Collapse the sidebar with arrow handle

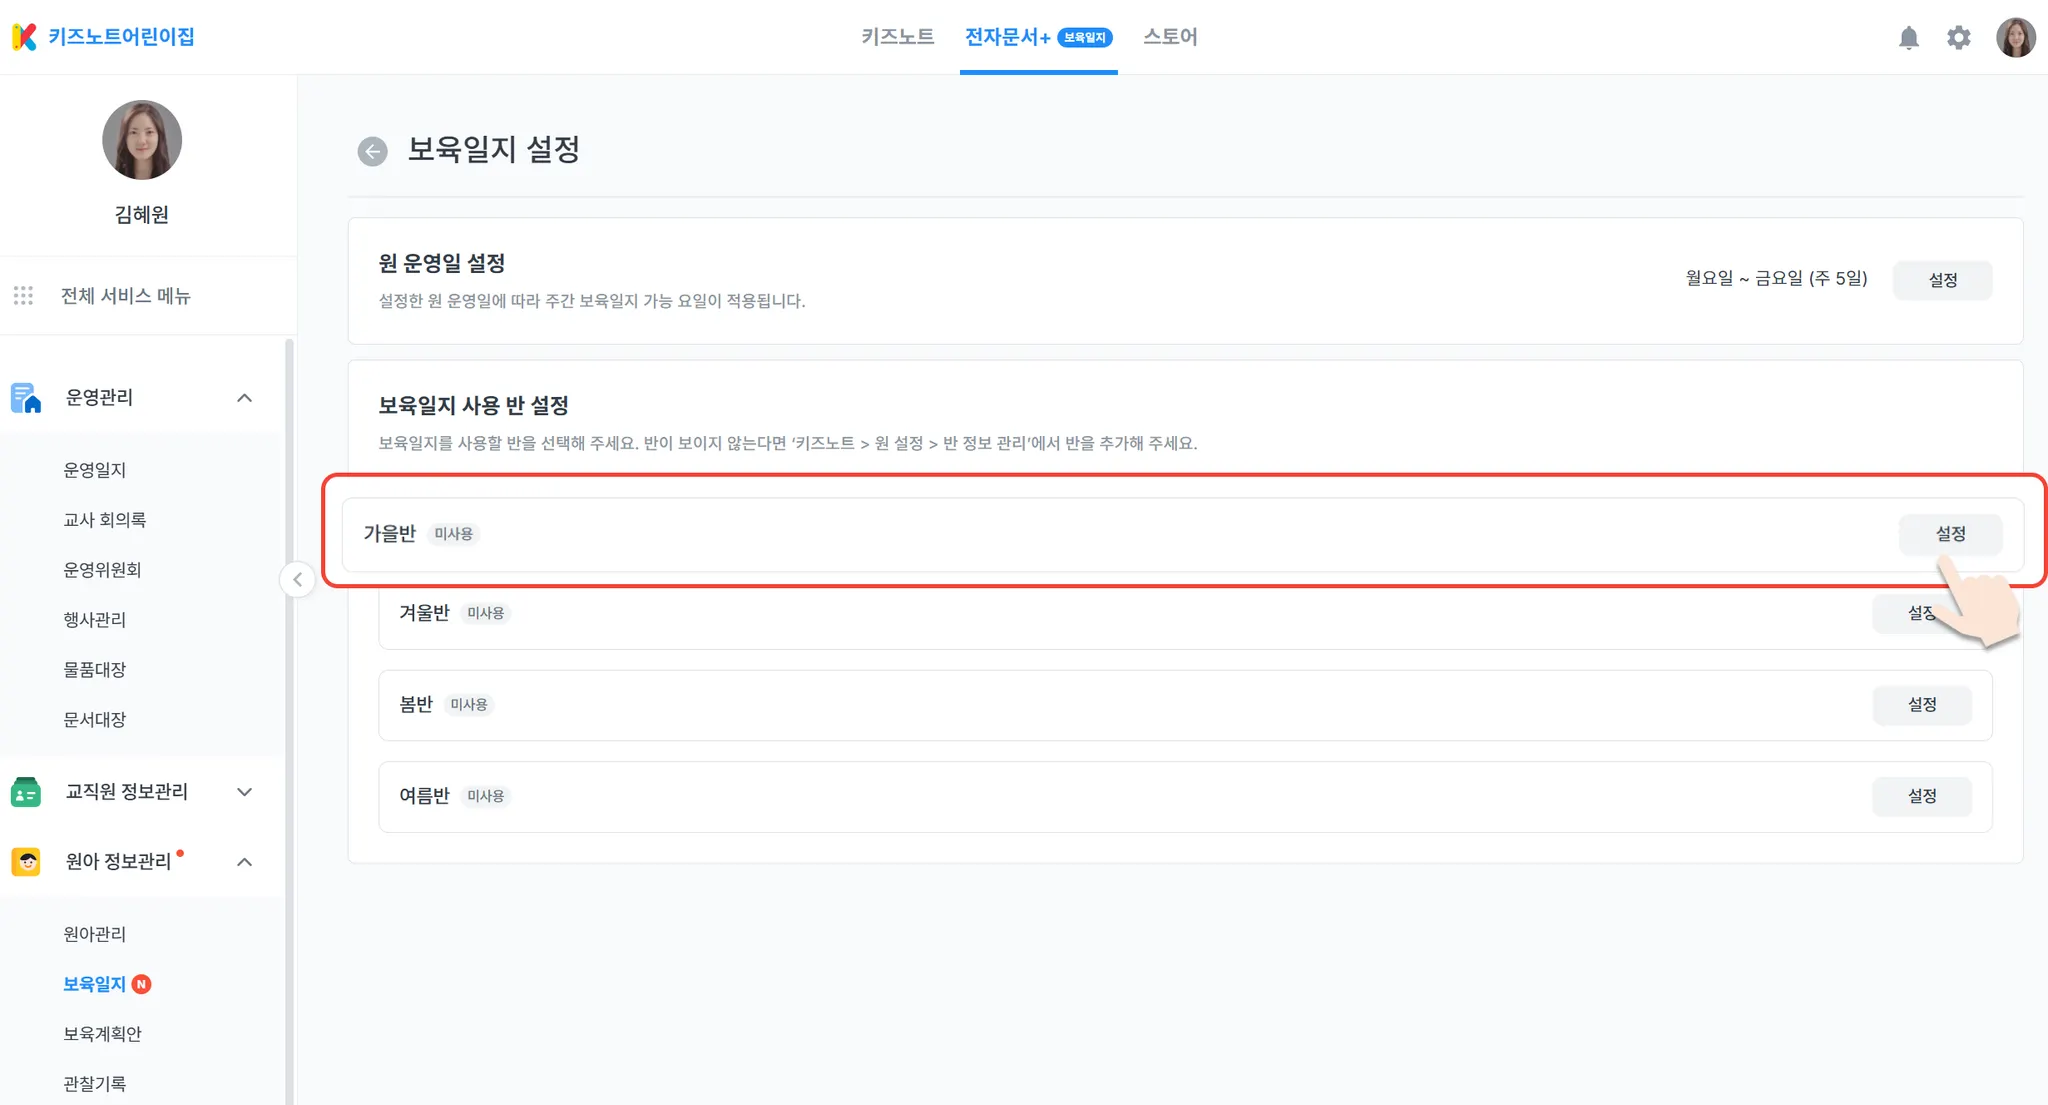297,579
